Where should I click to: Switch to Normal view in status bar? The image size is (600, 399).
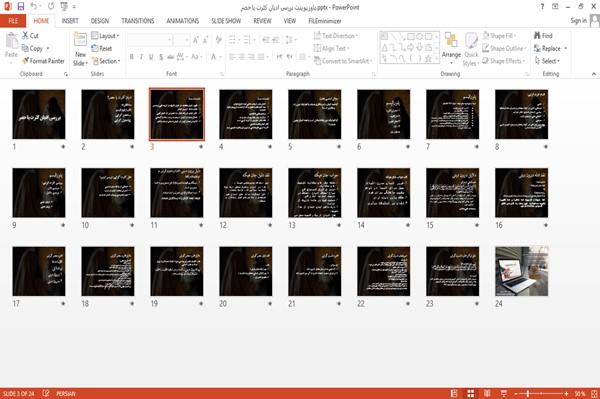tap(454, 393)
